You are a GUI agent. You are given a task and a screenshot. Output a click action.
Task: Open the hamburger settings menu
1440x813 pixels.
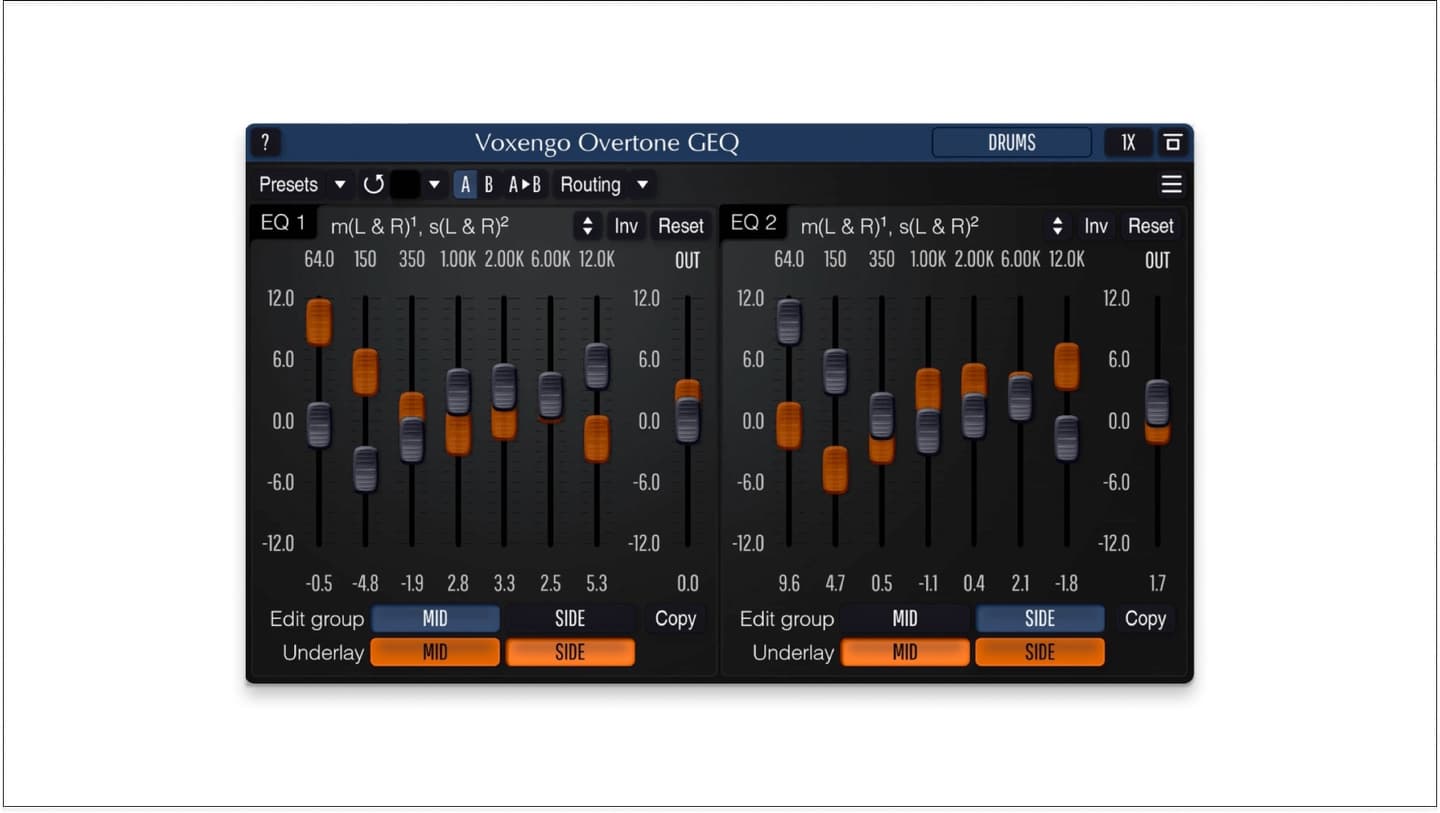point(1171,184)
